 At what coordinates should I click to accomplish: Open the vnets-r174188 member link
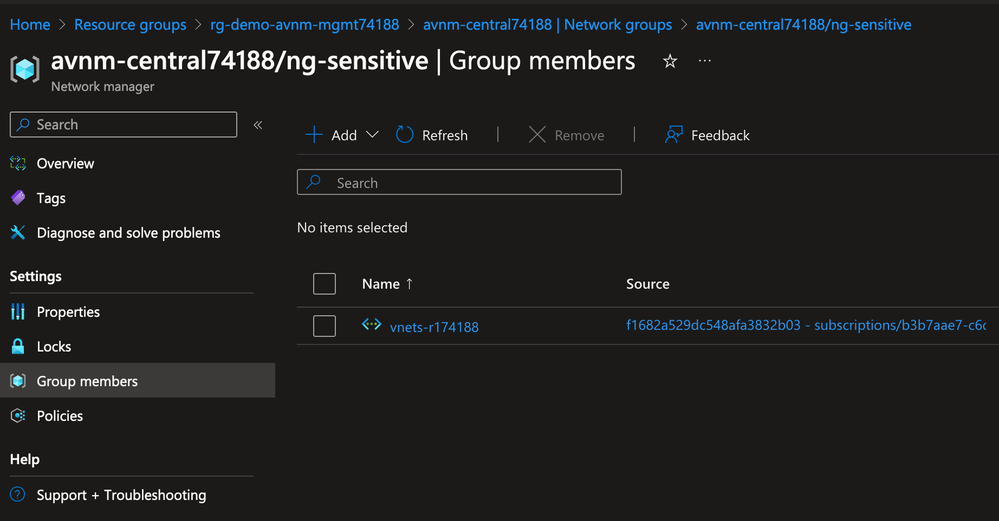[x=434, y=327]
